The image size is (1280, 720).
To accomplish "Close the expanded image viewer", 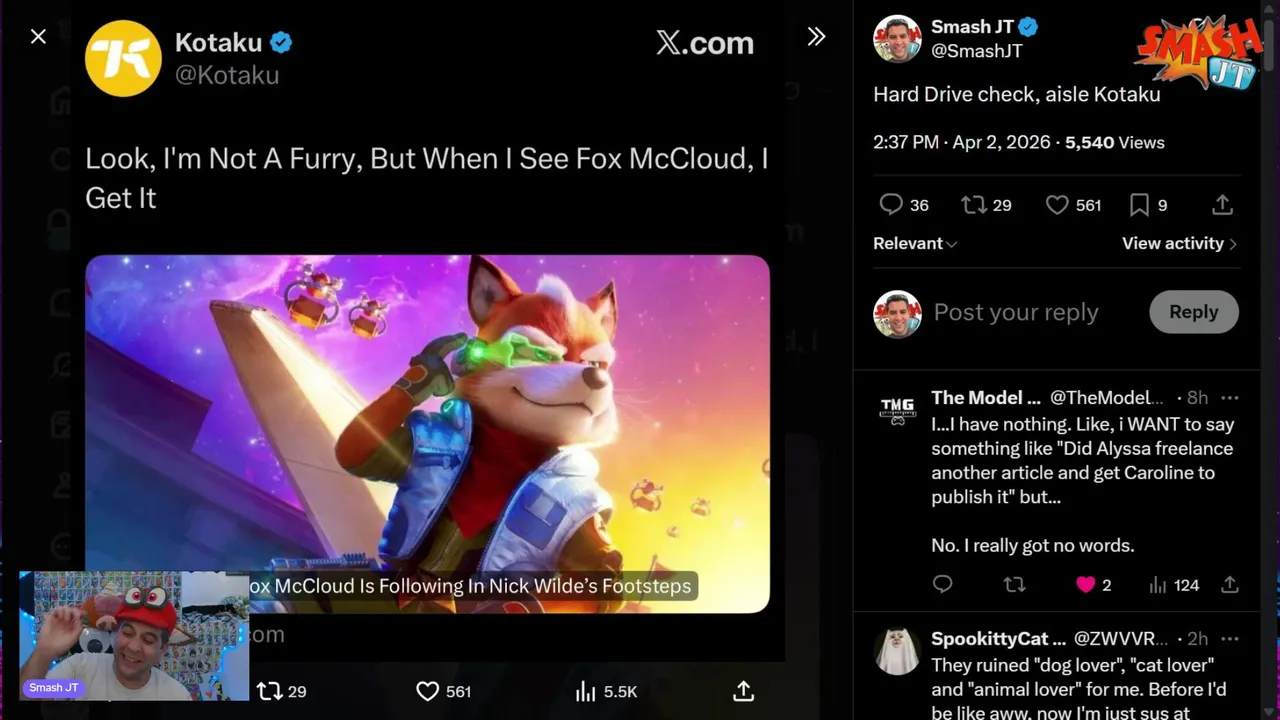I will pos(38,37).
